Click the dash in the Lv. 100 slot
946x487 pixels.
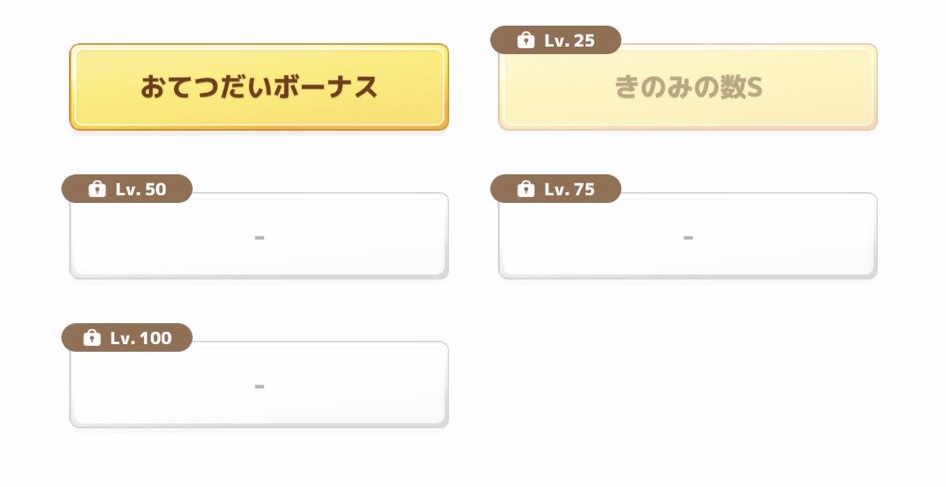point(259,386)
